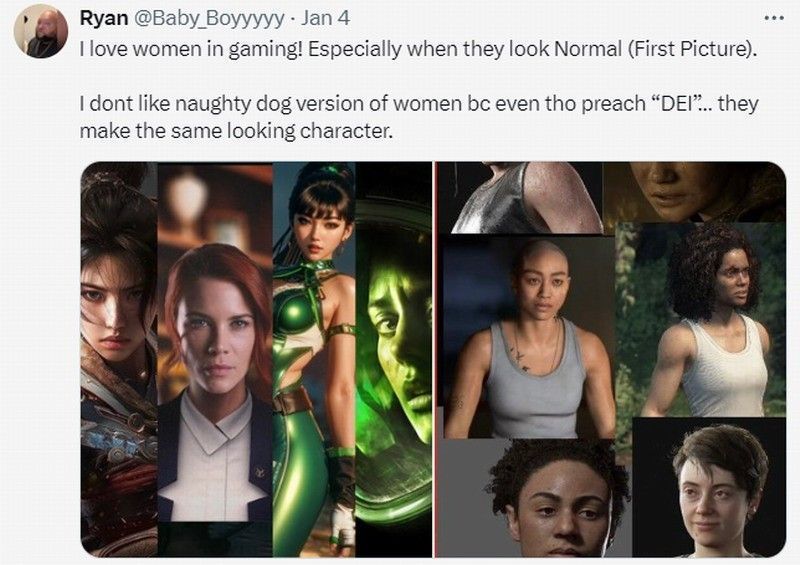
Task: Click Ryan's profile avatar picture
Action: (x=41, y=32)
